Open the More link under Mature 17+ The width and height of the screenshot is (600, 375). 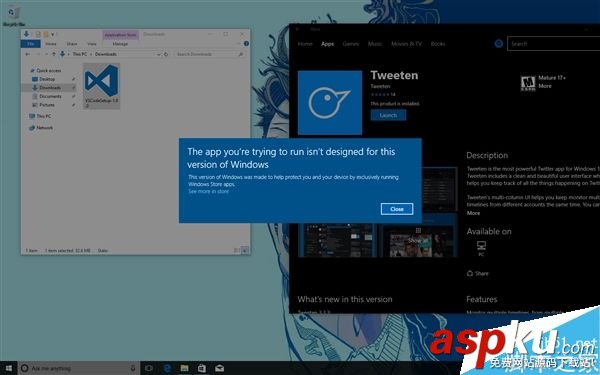point(545,86)
